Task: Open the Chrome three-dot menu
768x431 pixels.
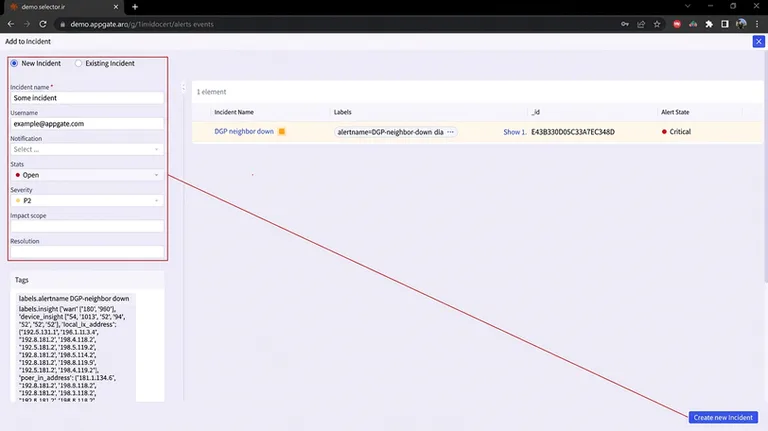Action: pos(757,24)
